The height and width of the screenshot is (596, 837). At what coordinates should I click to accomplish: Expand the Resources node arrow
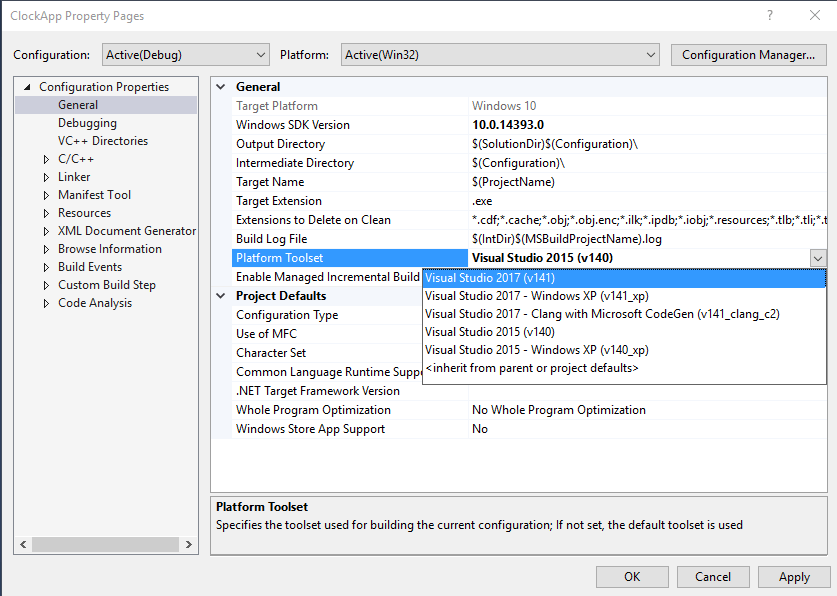point(46,213)
